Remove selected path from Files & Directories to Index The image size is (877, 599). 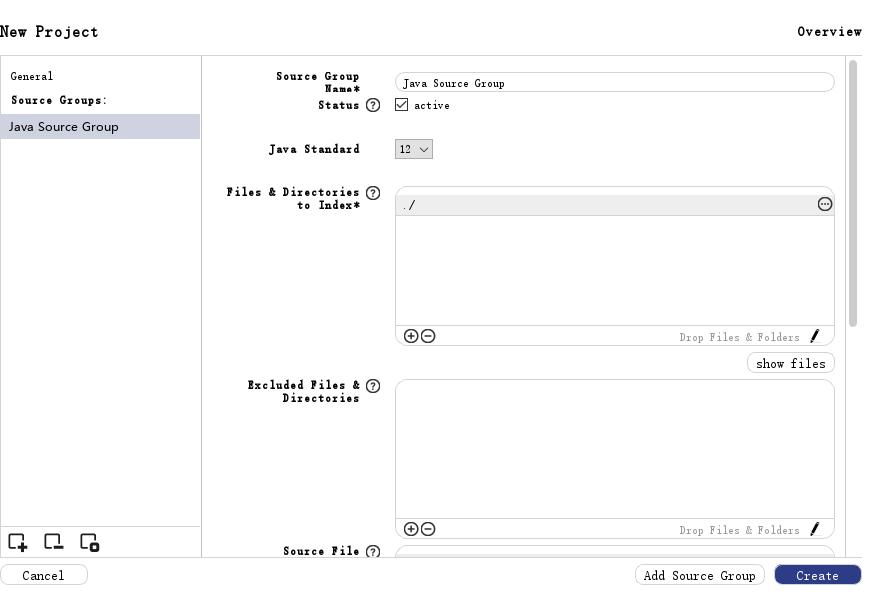click(428, 336)
